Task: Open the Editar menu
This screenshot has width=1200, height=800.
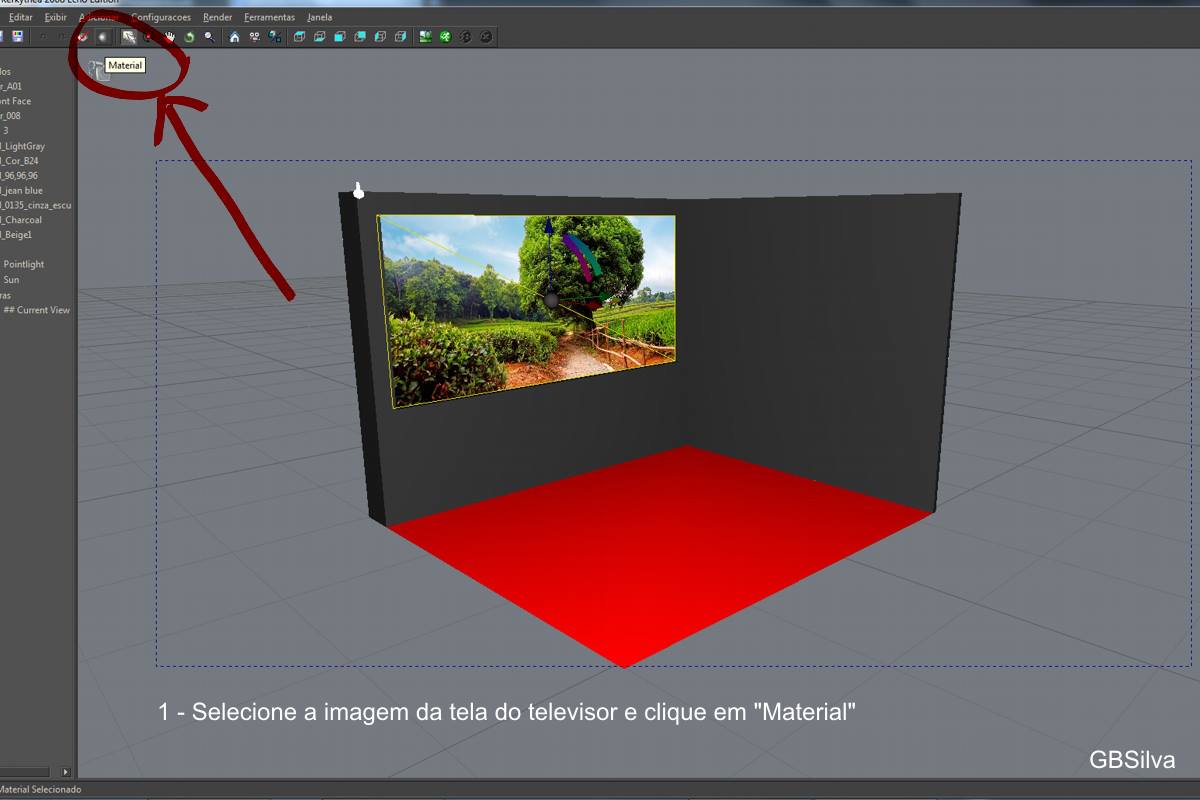Action: [20, 17]
